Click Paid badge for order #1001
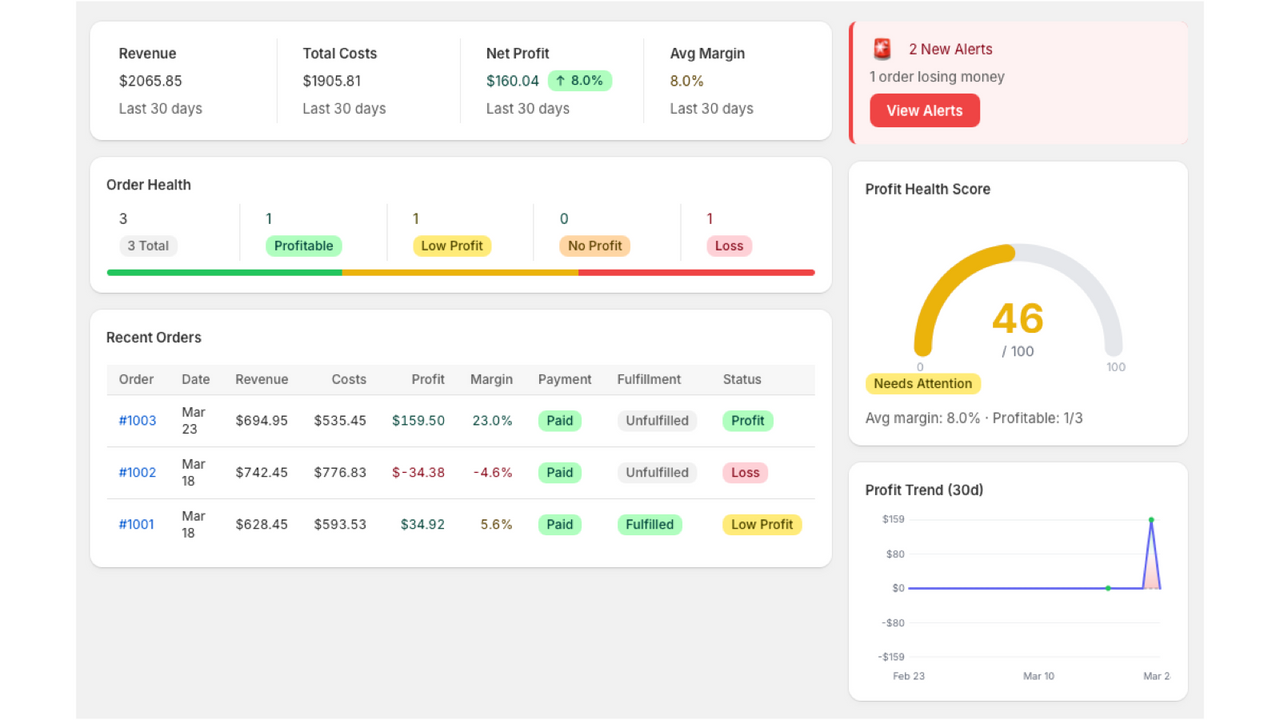1280x720 pixels. click(560, 525)
